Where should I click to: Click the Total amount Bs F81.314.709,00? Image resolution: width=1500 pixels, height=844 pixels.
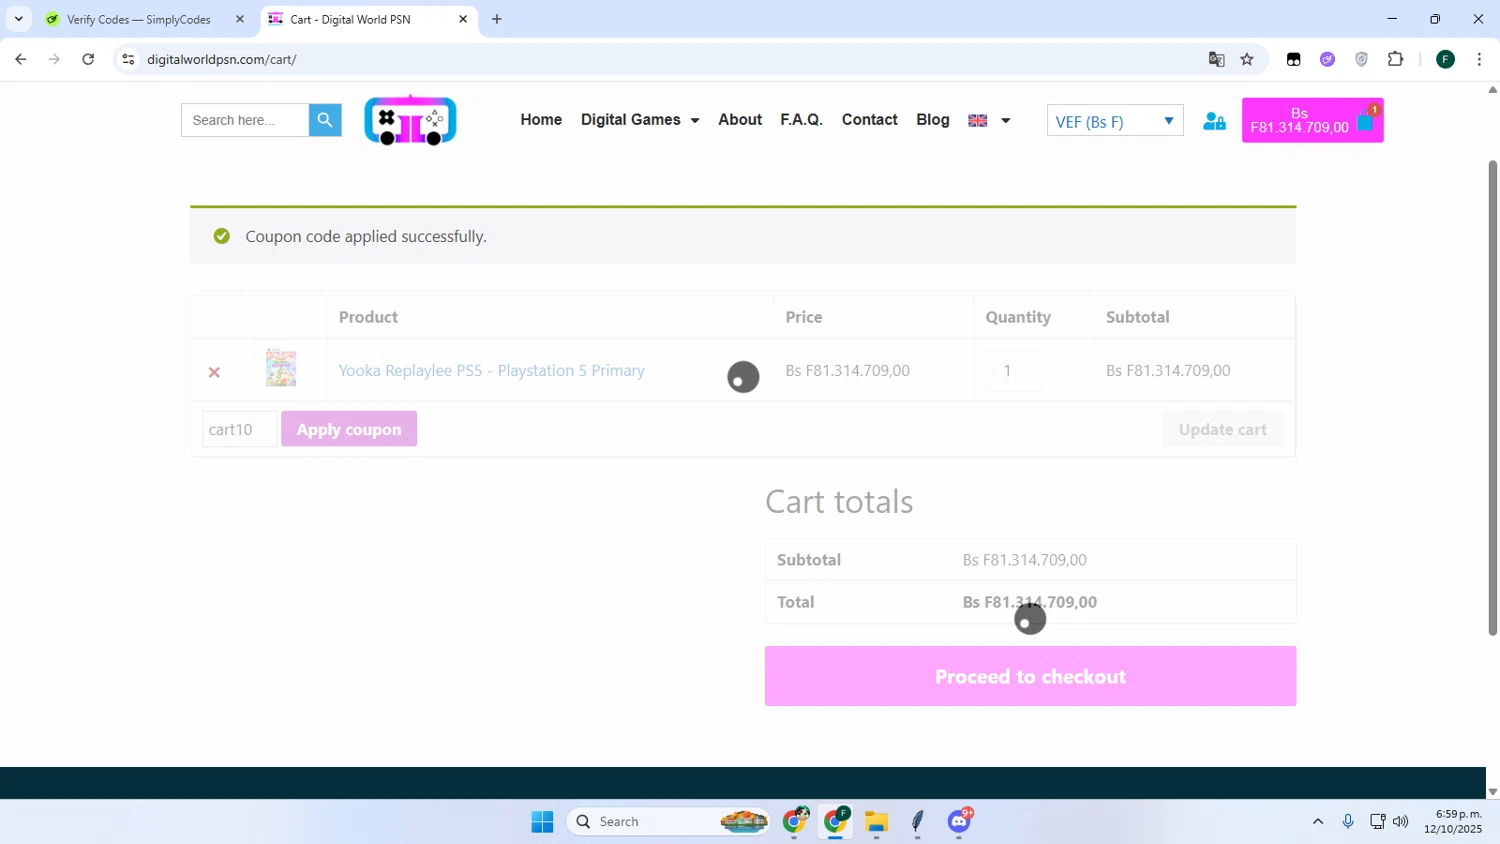tap(1030, 602)
